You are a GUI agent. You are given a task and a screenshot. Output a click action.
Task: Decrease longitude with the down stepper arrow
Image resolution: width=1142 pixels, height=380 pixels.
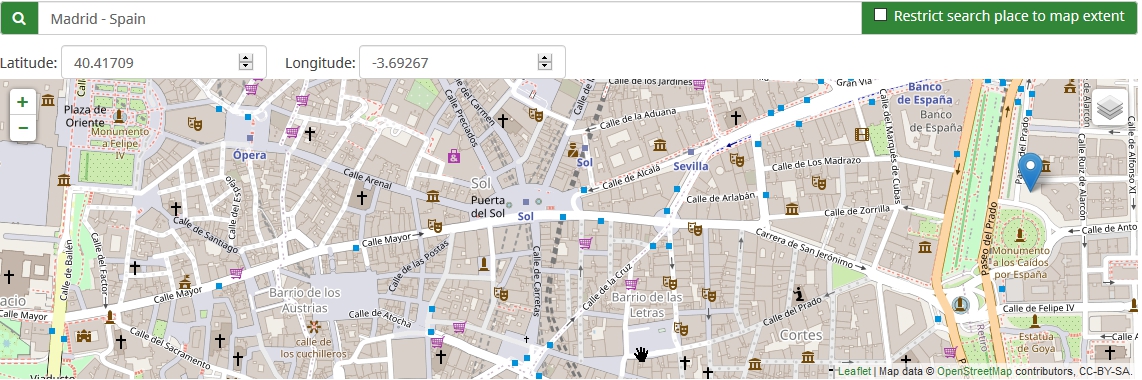(545, 67)
